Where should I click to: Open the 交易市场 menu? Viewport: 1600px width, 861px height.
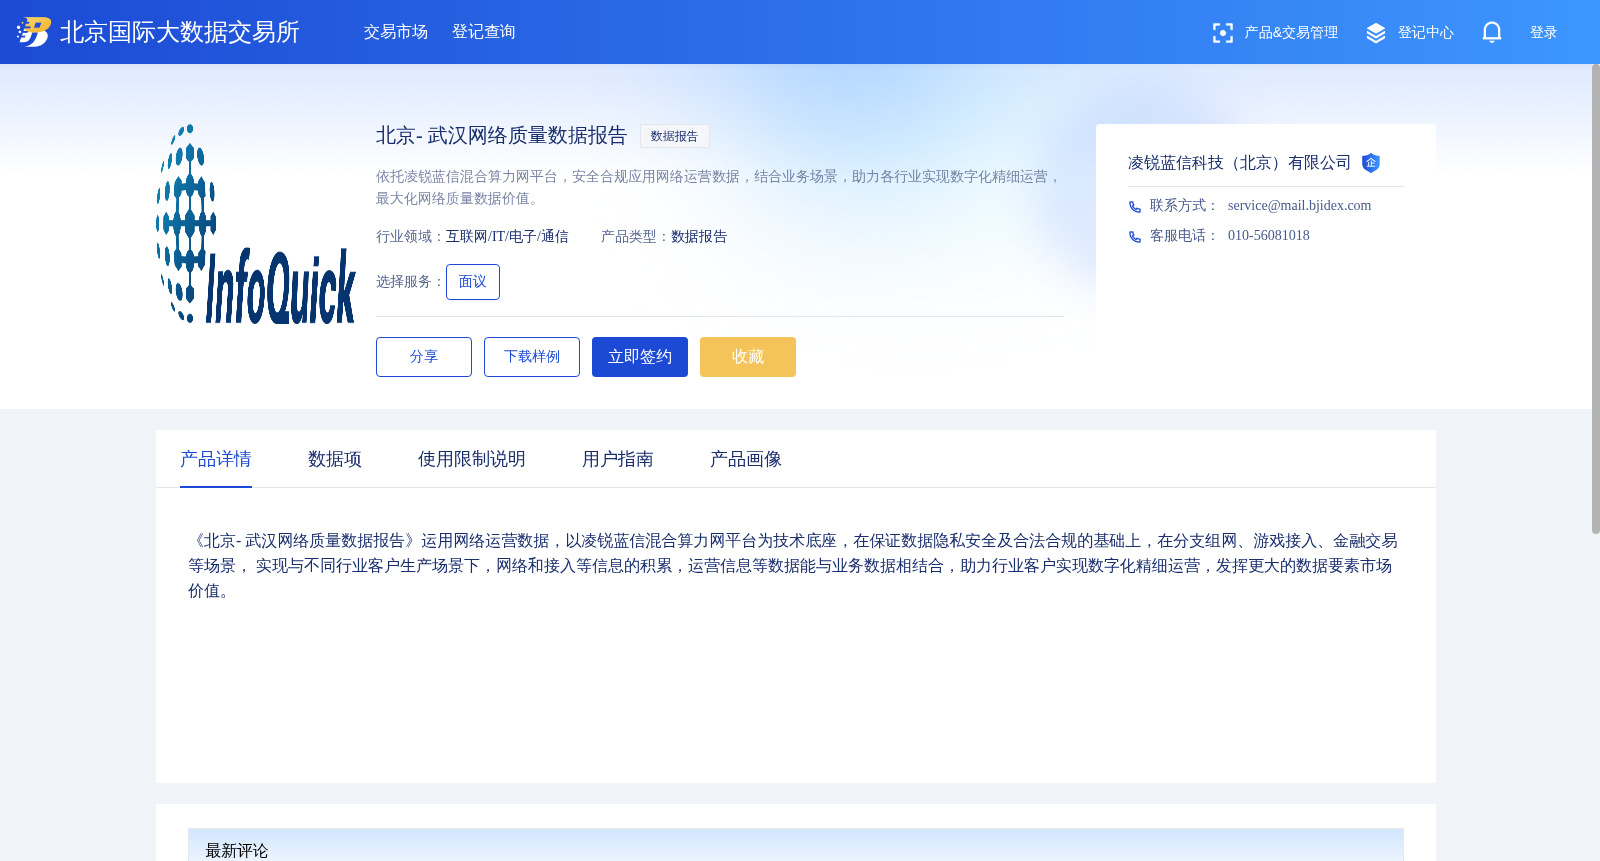click(396, 32)
